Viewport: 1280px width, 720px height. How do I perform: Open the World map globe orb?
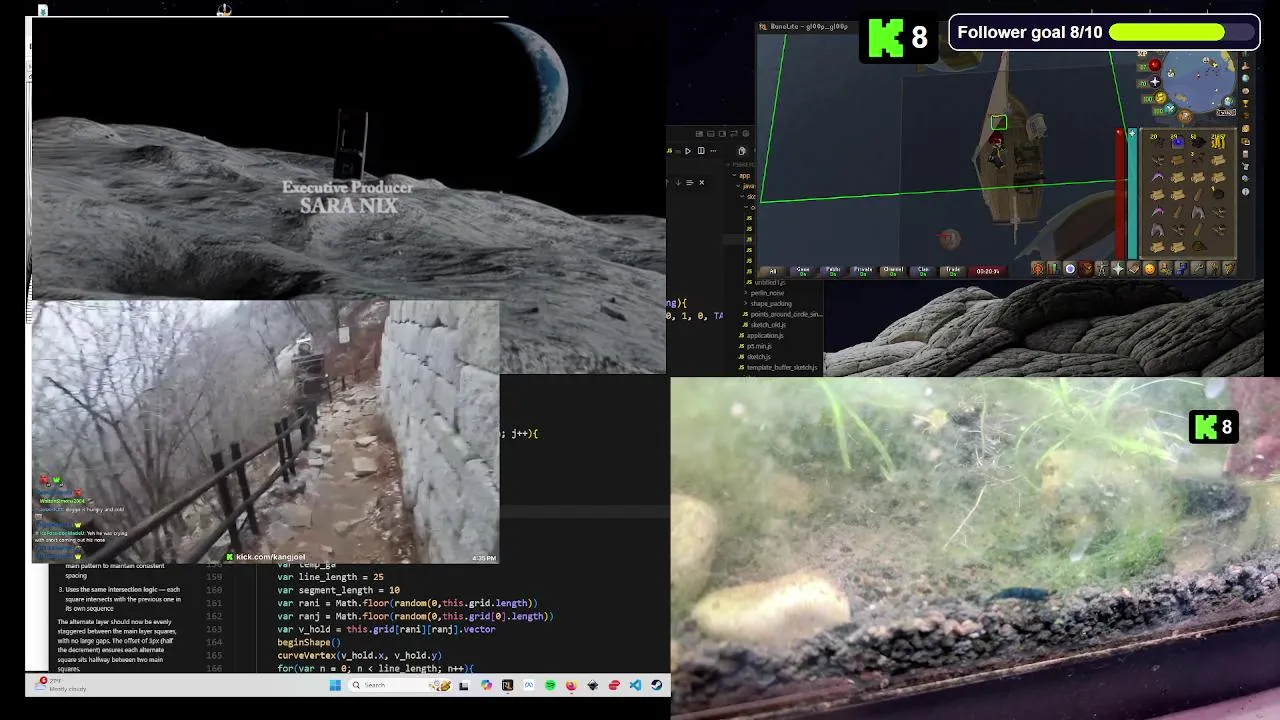[1228, 102]
